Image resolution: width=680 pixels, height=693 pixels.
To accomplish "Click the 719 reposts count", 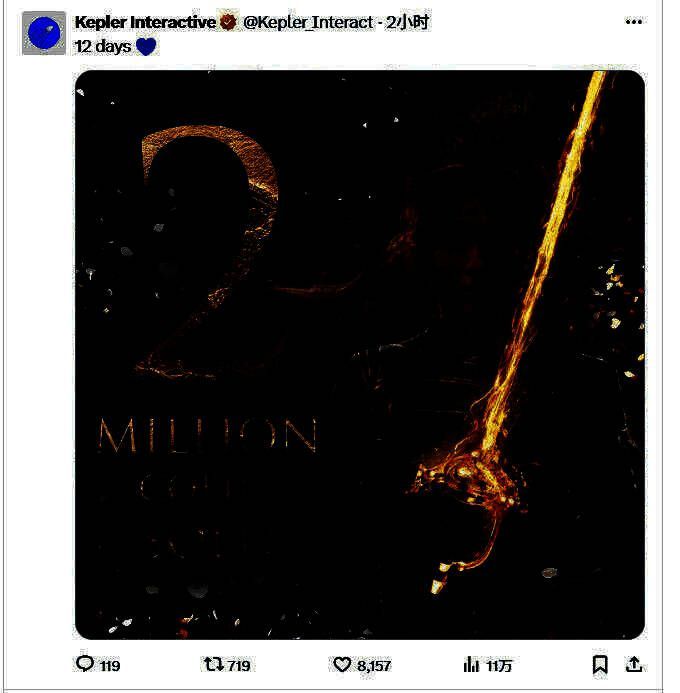I will click(239, 665).
